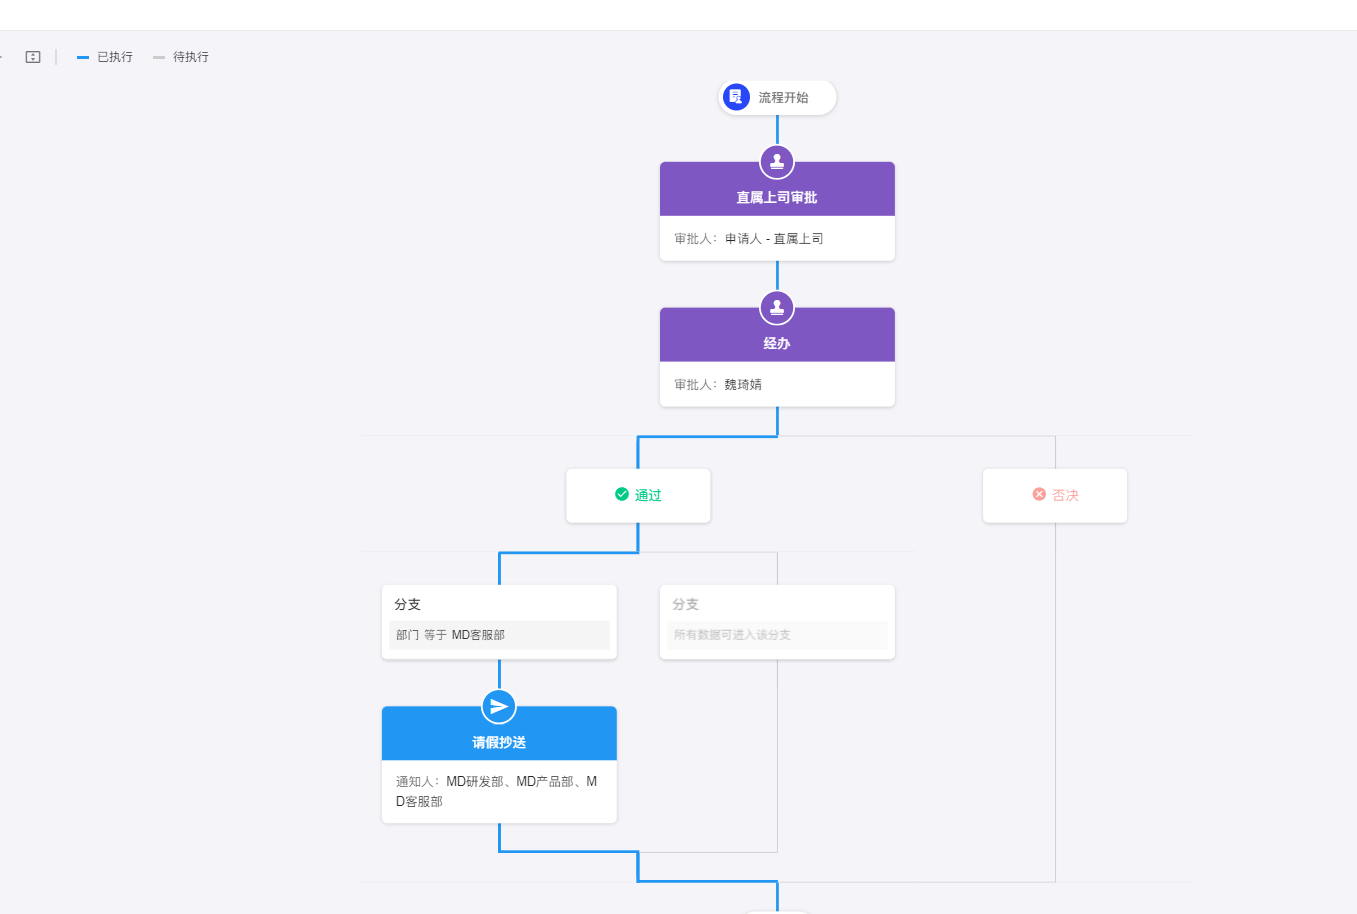
Task: Click the blue flow start icon
Action: (736, 97)
